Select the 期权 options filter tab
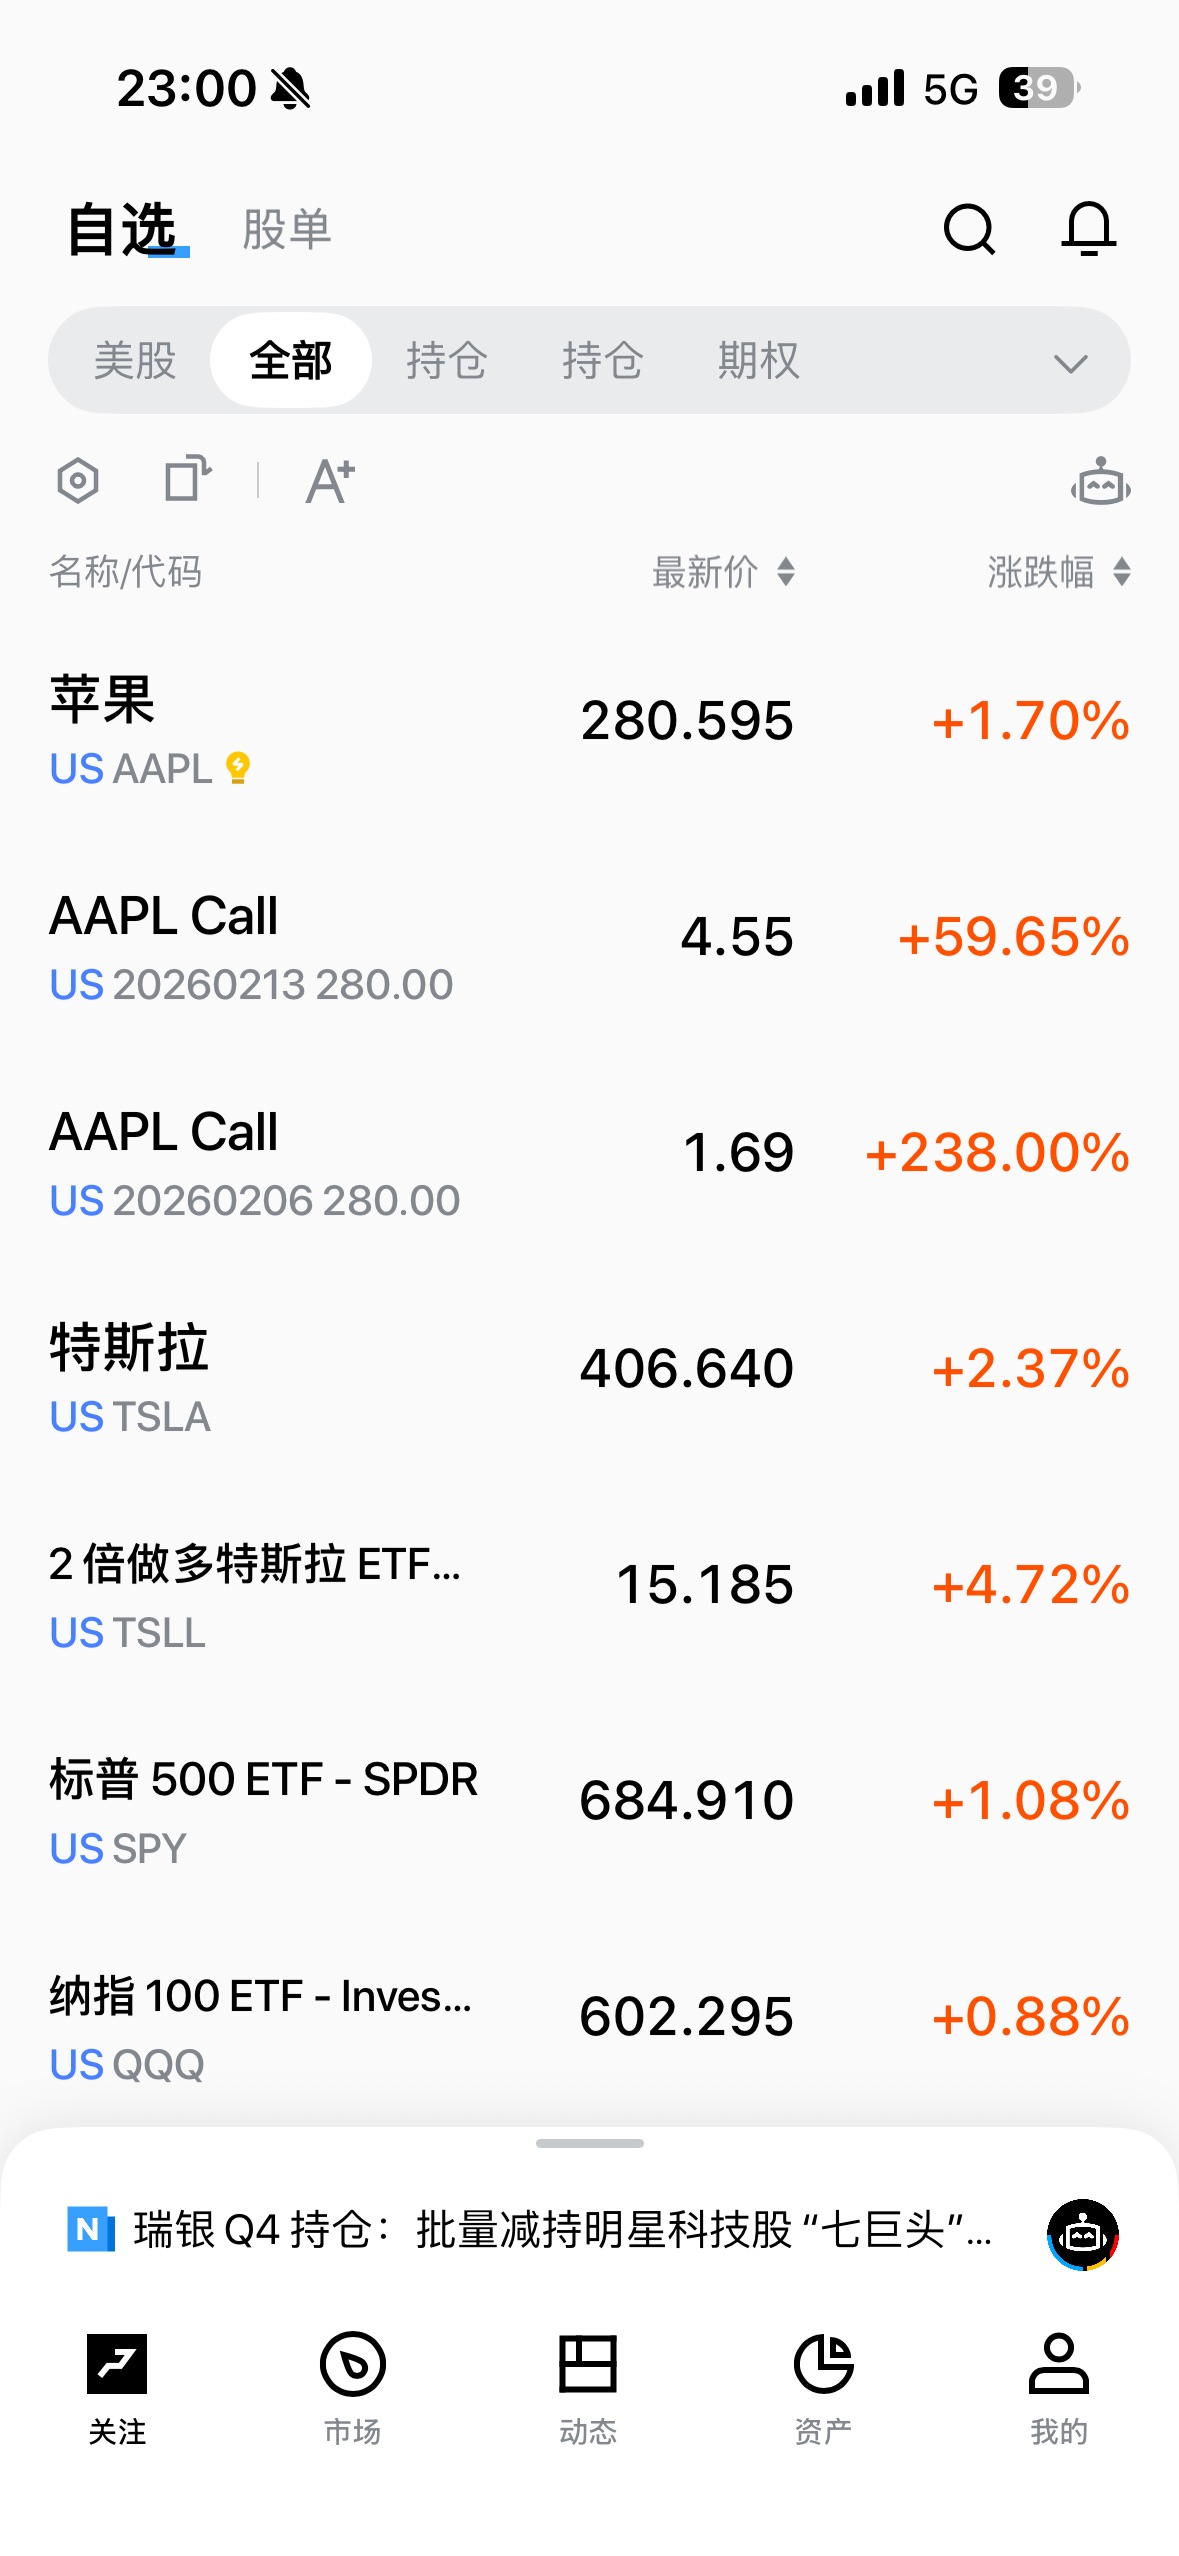 758,361
